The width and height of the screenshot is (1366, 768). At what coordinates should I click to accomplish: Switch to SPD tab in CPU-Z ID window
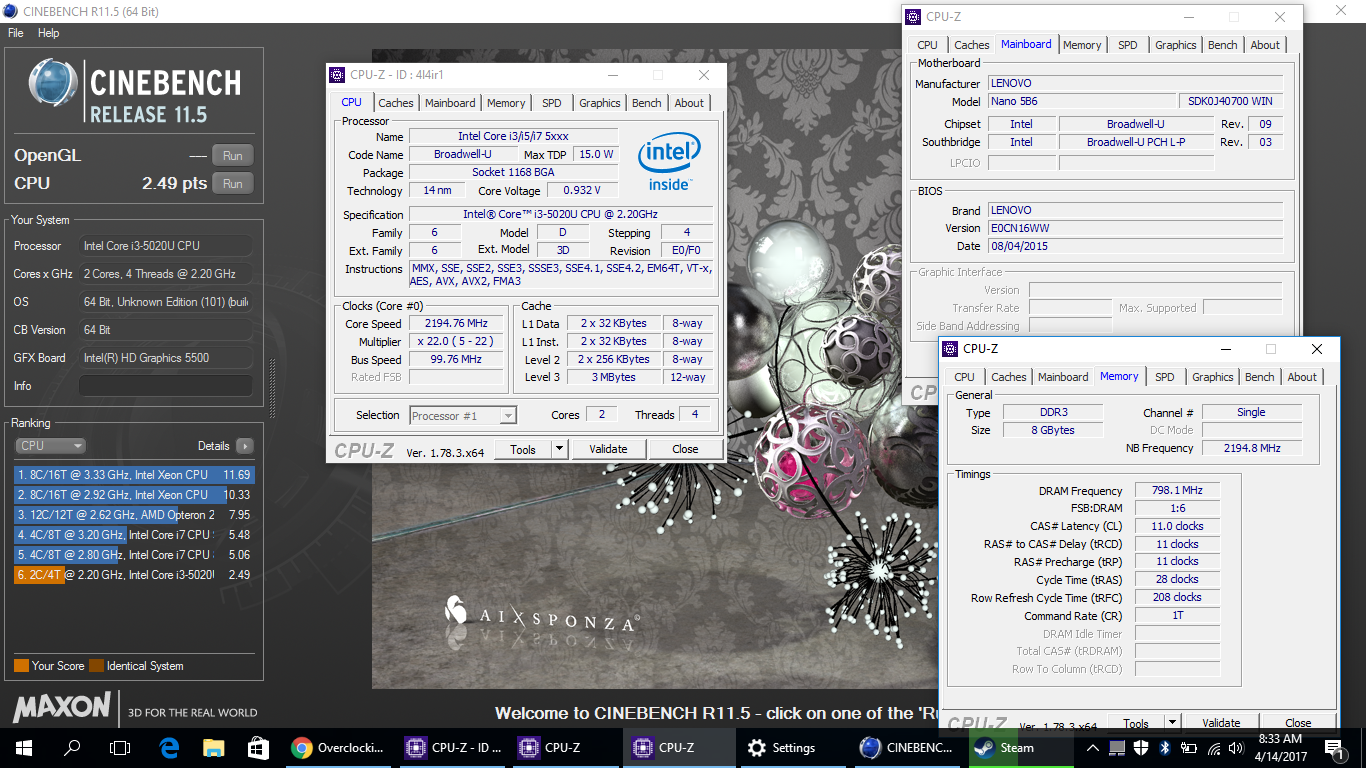pyautogui.click(x=551, y=103)
